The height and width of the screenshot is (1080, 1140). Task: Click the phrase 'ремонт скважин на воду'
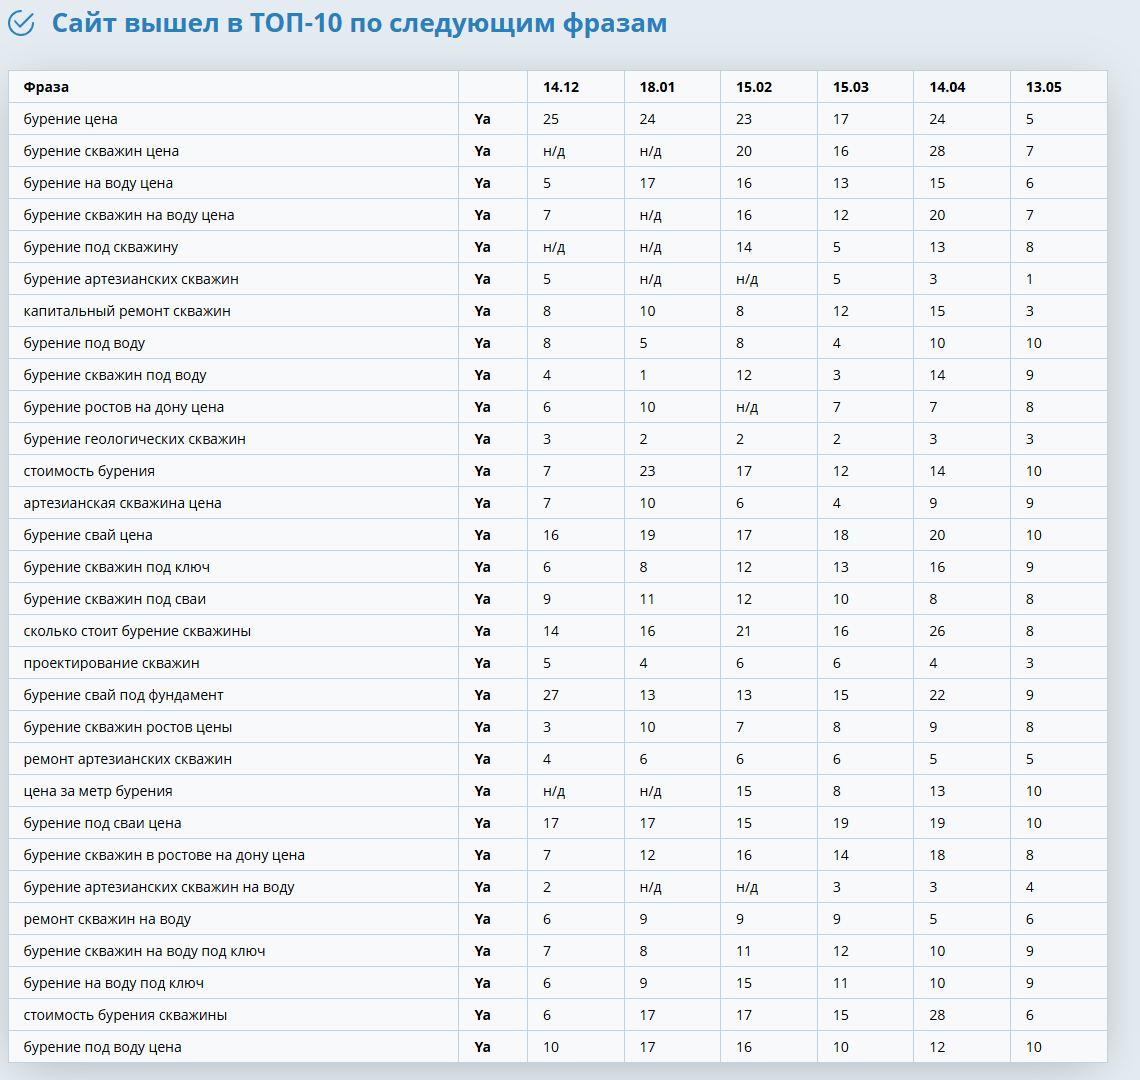tap(107, 919)
